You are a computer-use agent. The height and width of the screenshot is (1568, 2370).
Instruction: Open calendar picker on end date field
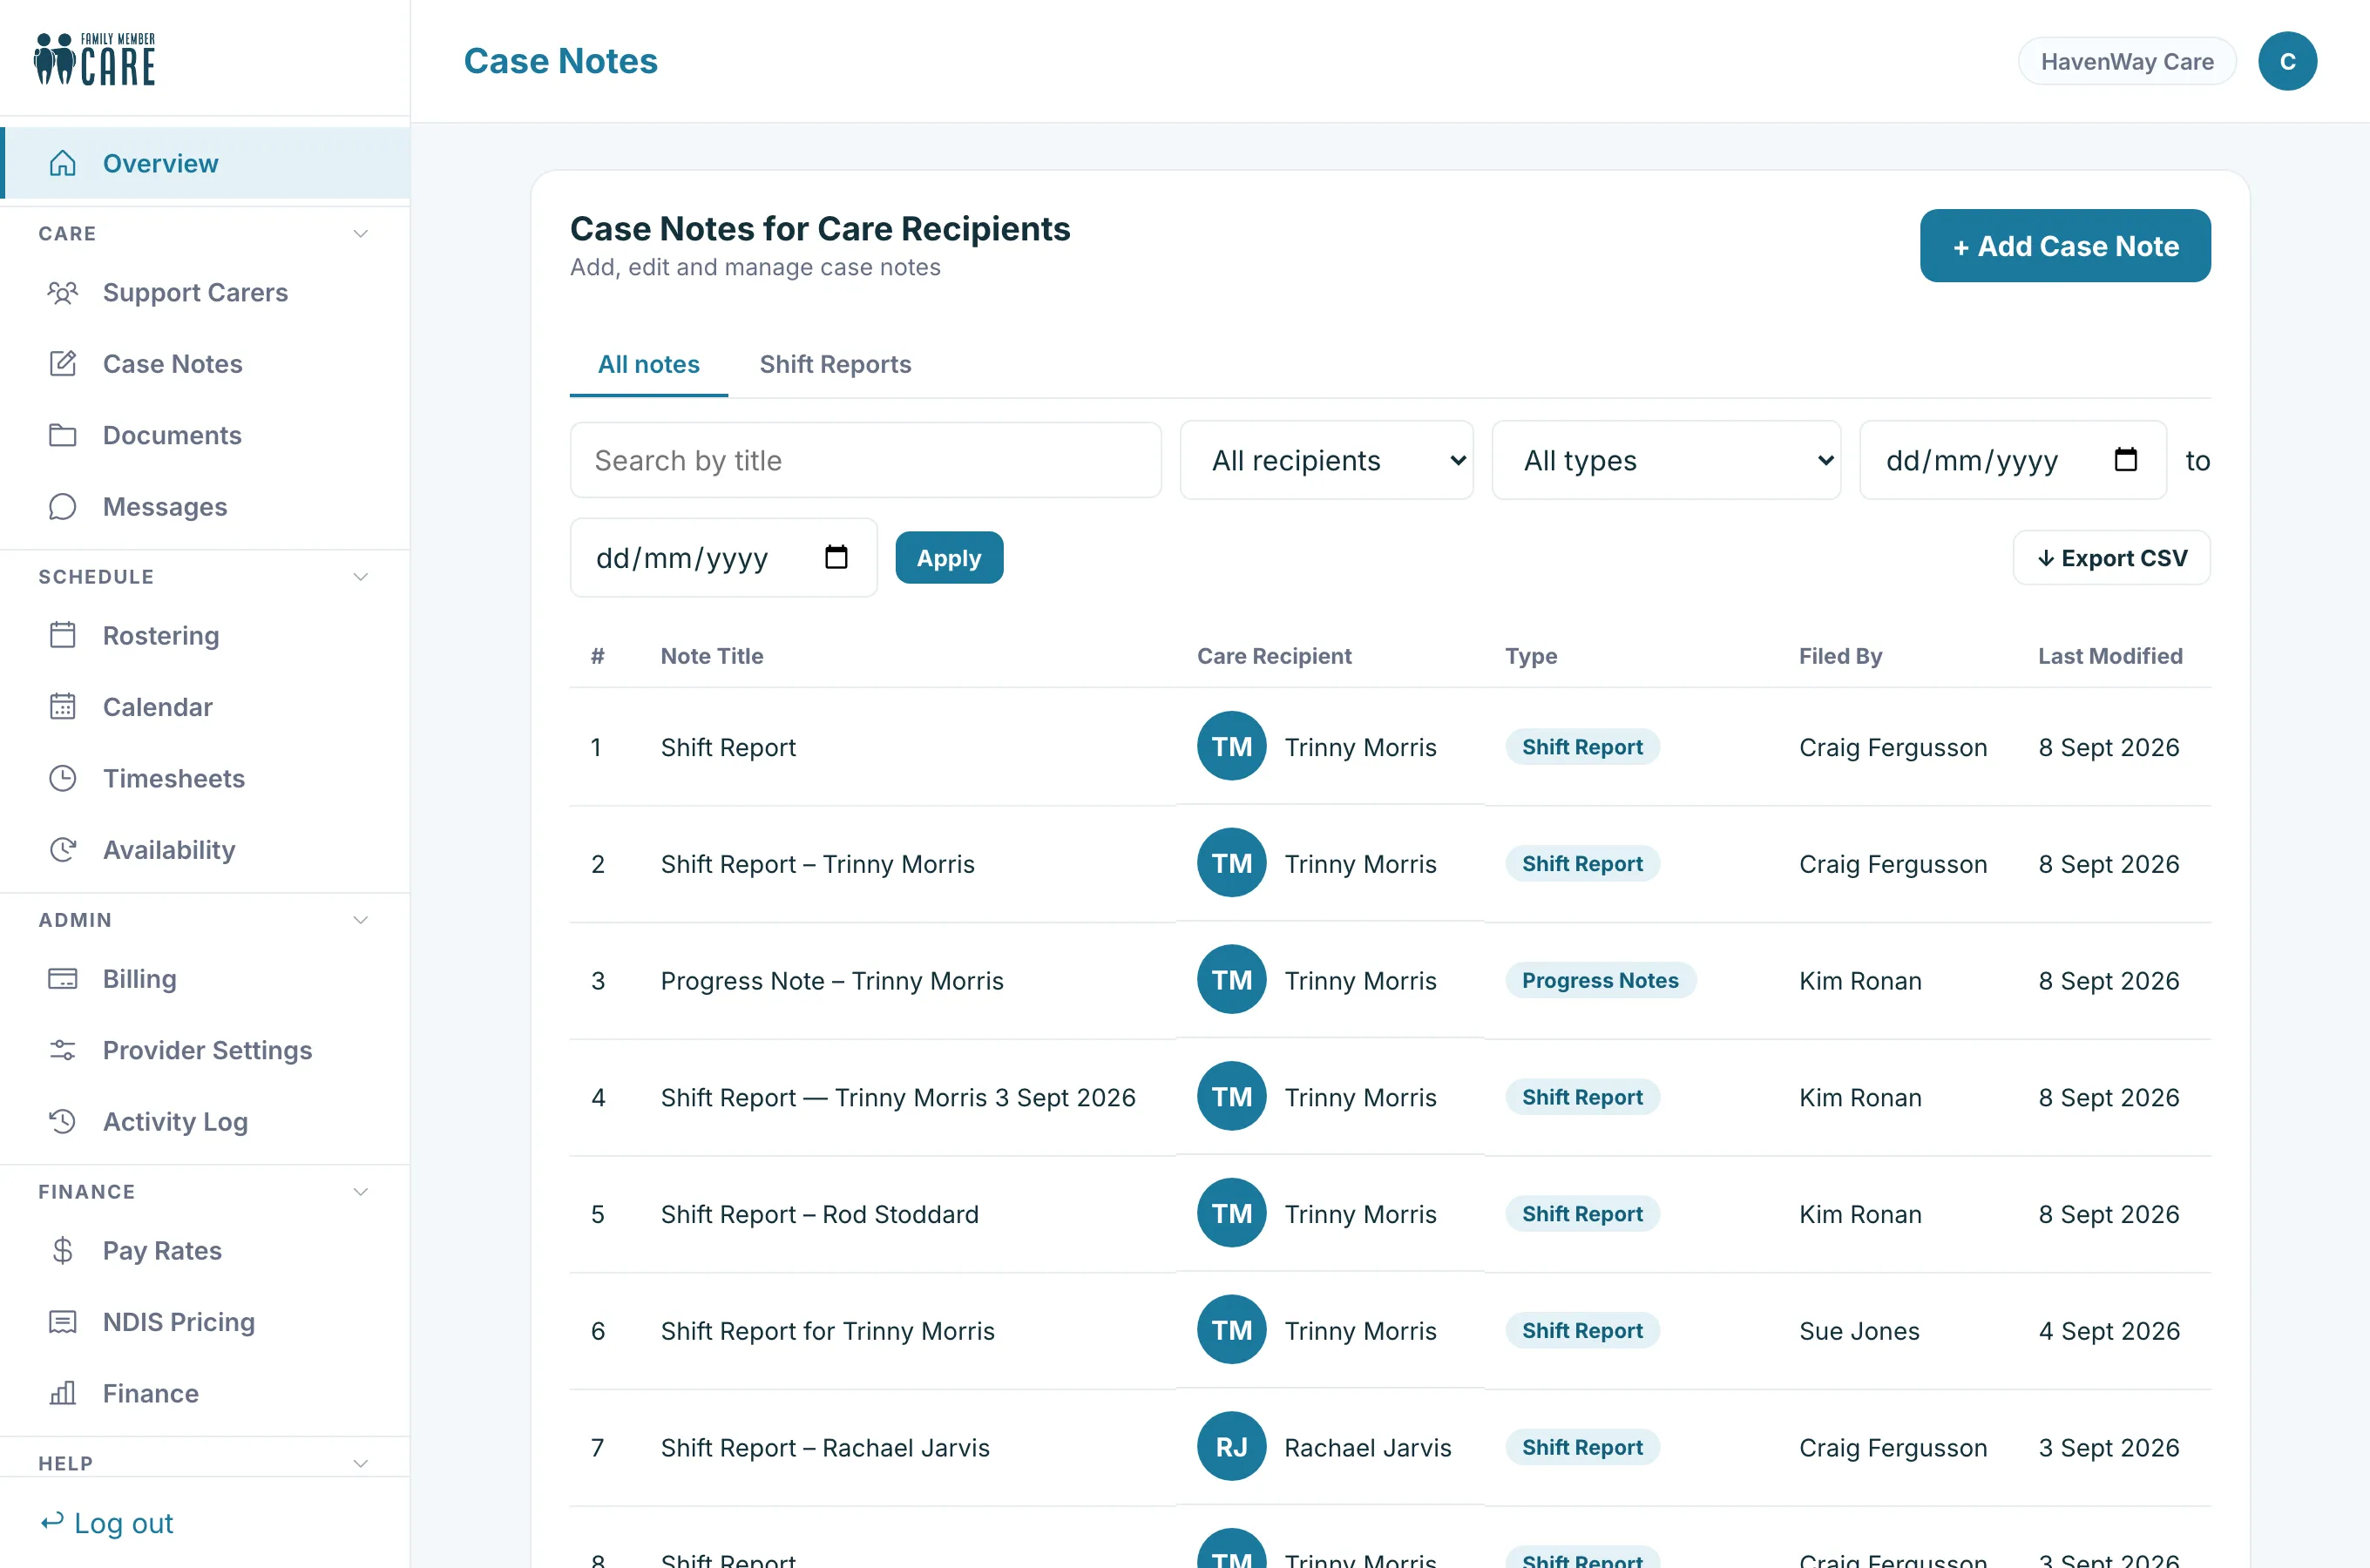point(836,557)
